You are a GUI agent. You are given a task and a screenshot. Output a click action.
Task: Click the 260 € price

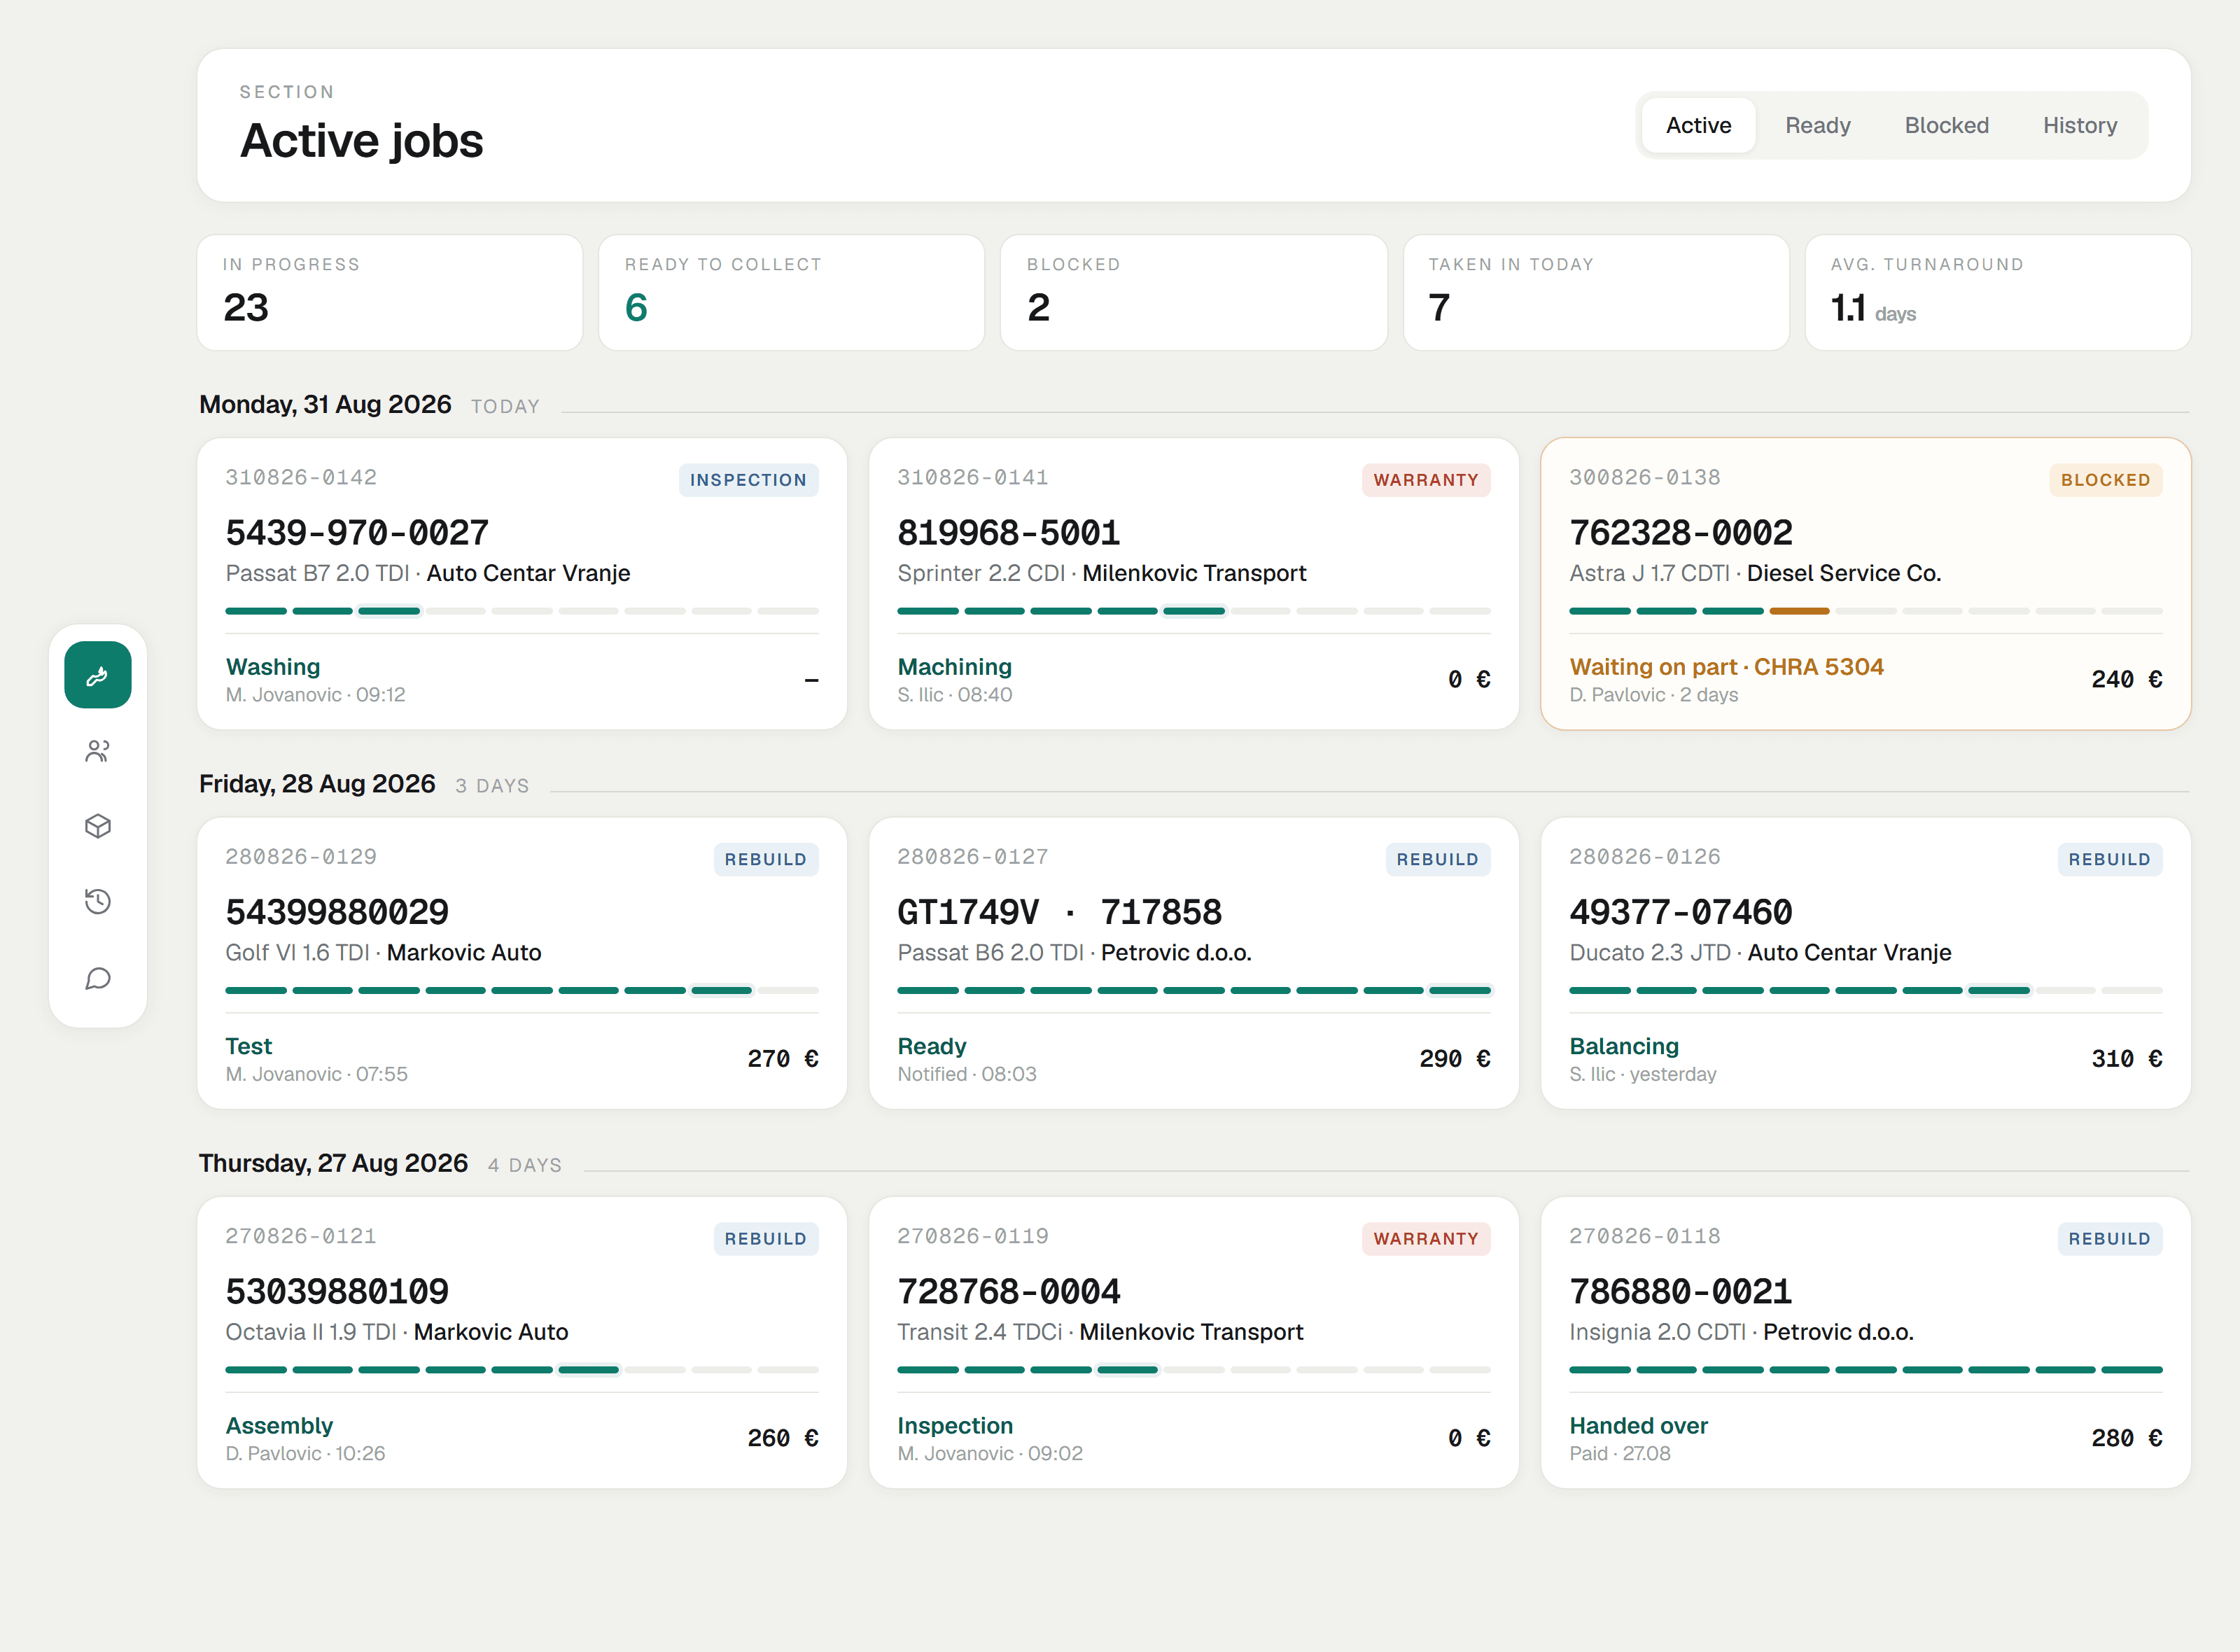tap(782, 1437)
